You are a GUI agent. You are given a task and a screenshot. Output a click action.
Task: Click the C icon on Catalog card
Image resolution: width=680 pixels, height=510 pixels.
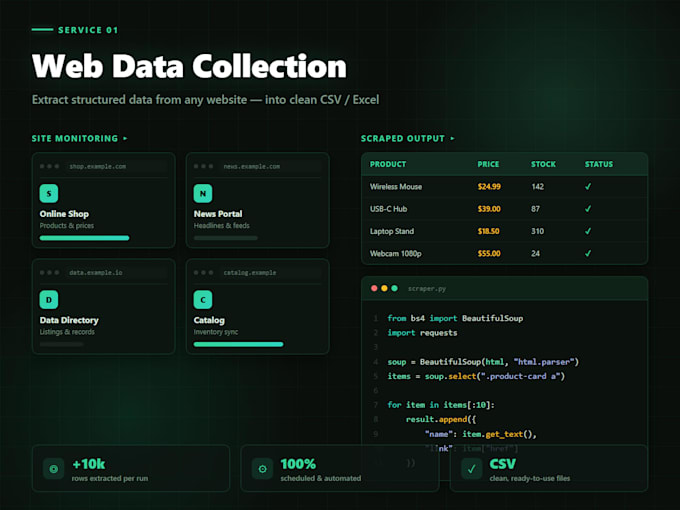click(x=203, y=300)
